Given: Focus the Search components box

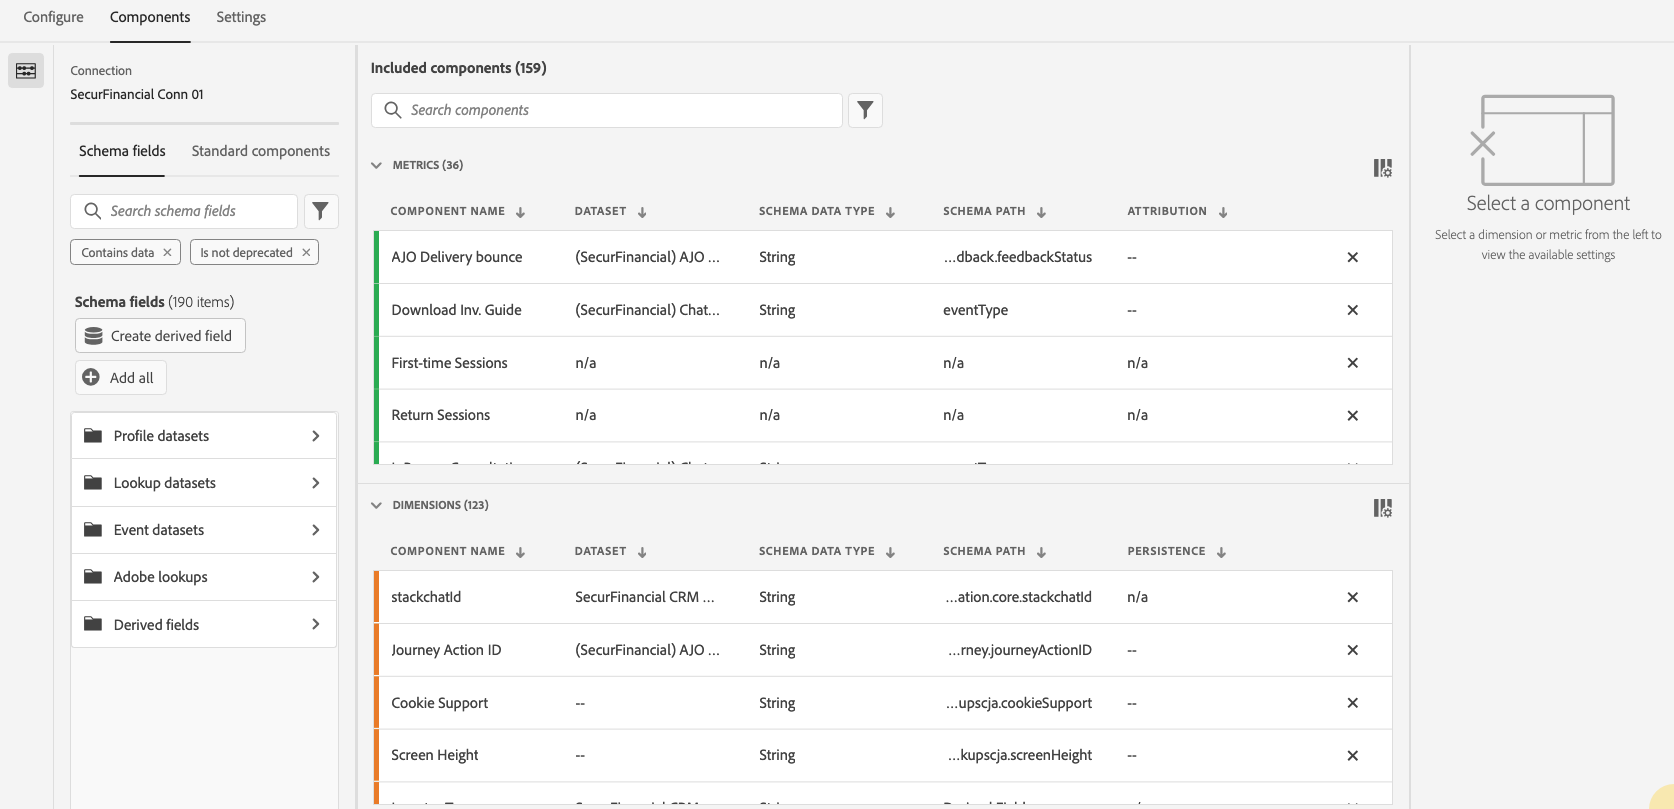Looking at the screenshot, I should coord(607,110).
